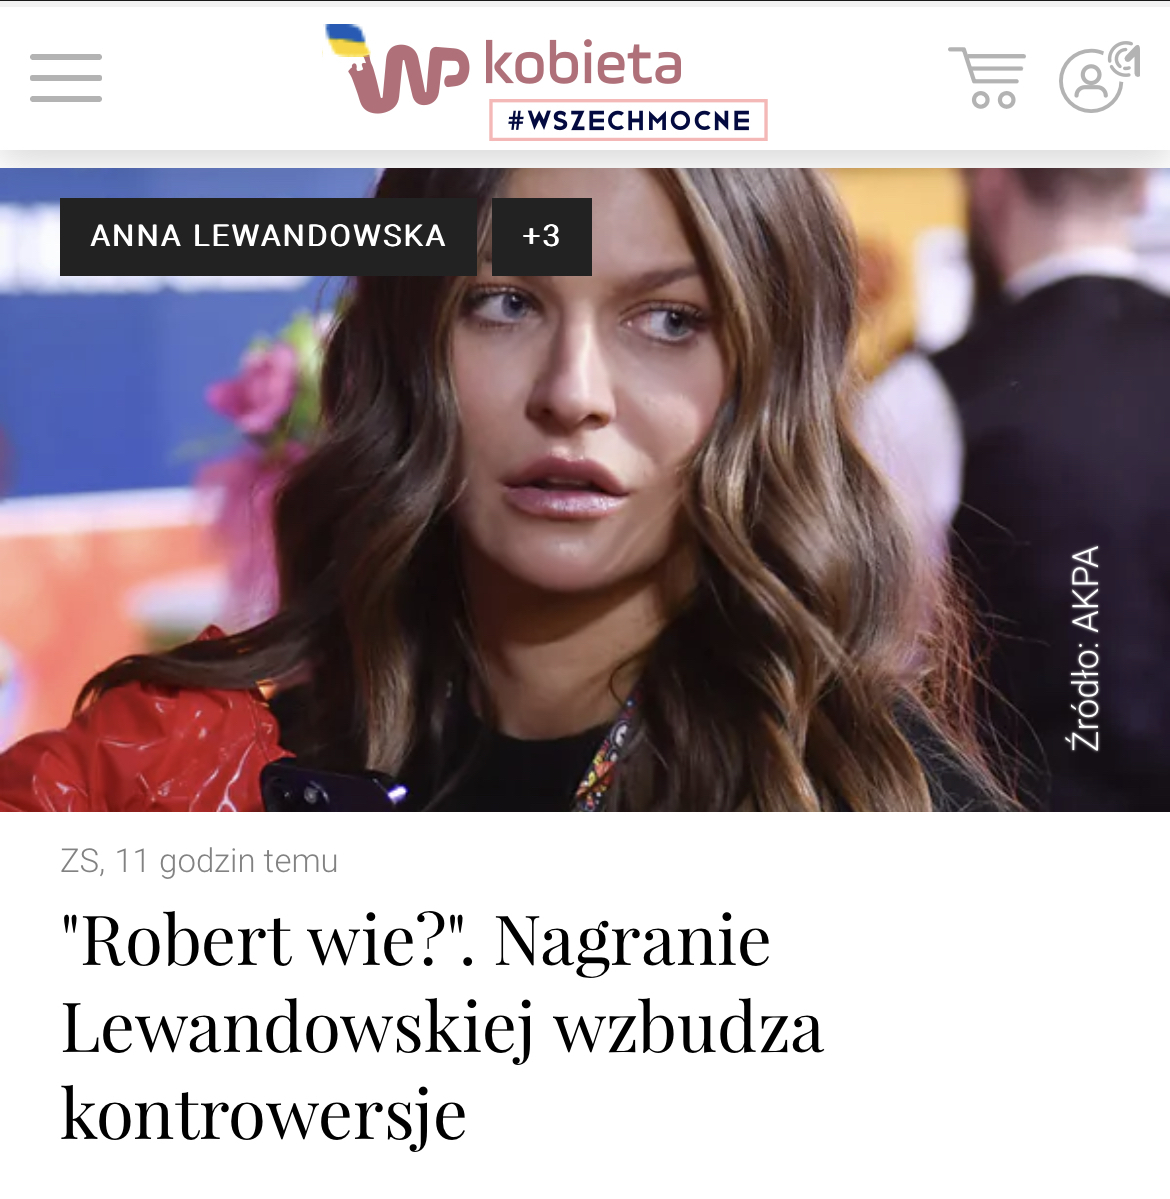
Task: Open the main article photo
Action: [x=585, y=489]
